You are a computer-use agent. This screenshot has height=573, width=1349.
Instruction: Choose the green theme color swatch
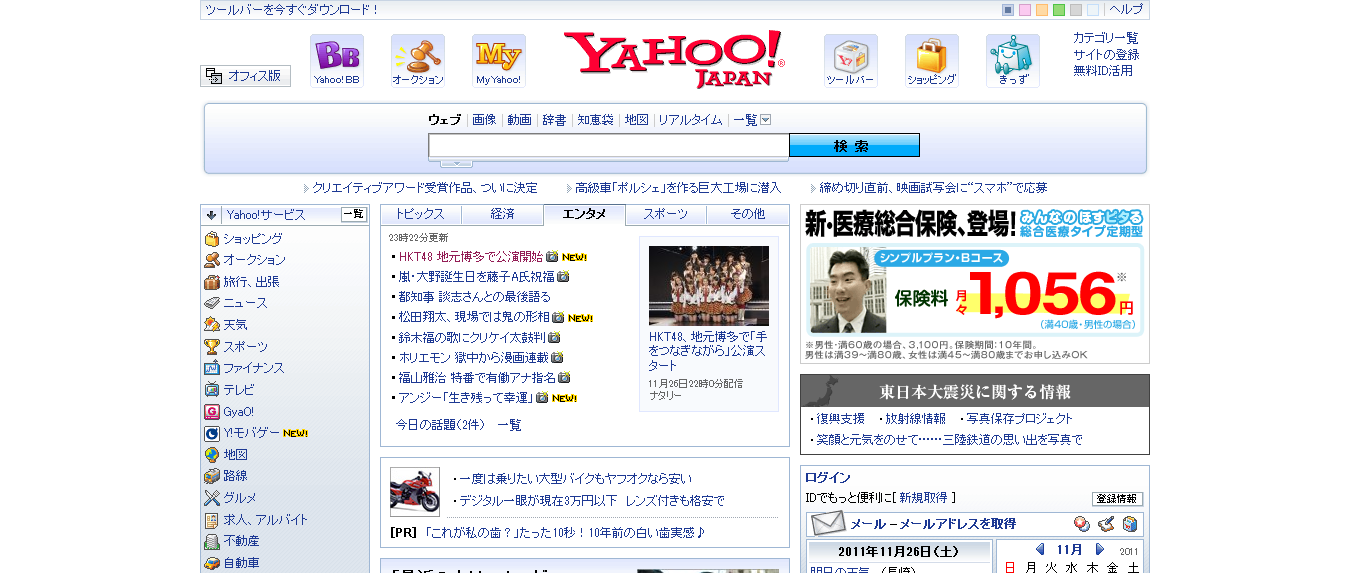coord(1059,10)
